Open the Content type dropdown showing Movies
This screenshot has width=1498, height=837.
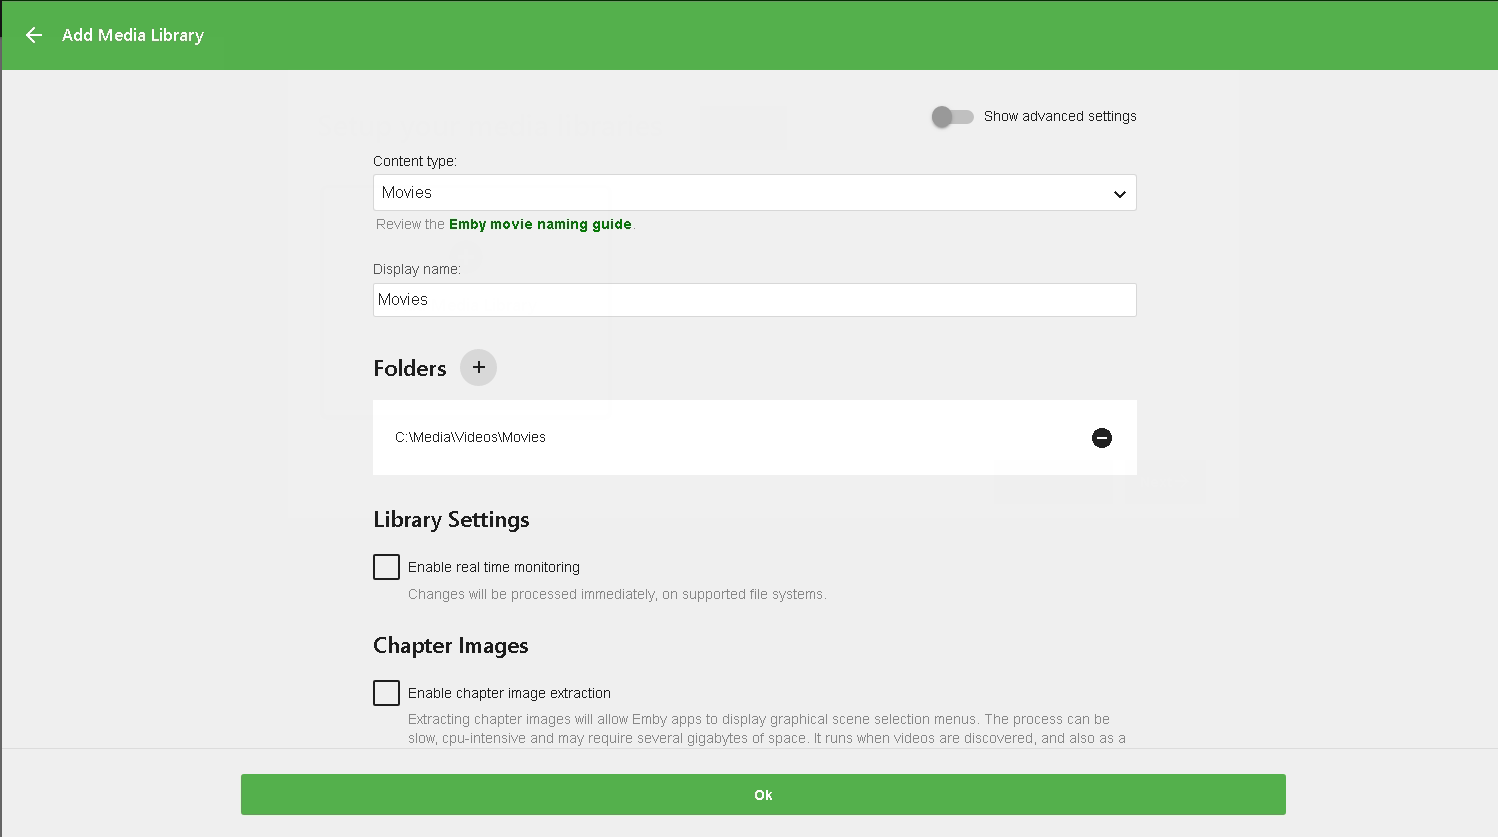point(740,193)
